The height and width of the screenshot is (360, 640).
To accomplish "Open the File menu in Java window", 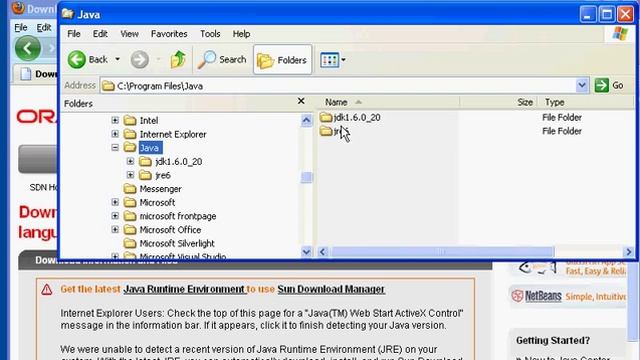I will click(x=73, y=34).
